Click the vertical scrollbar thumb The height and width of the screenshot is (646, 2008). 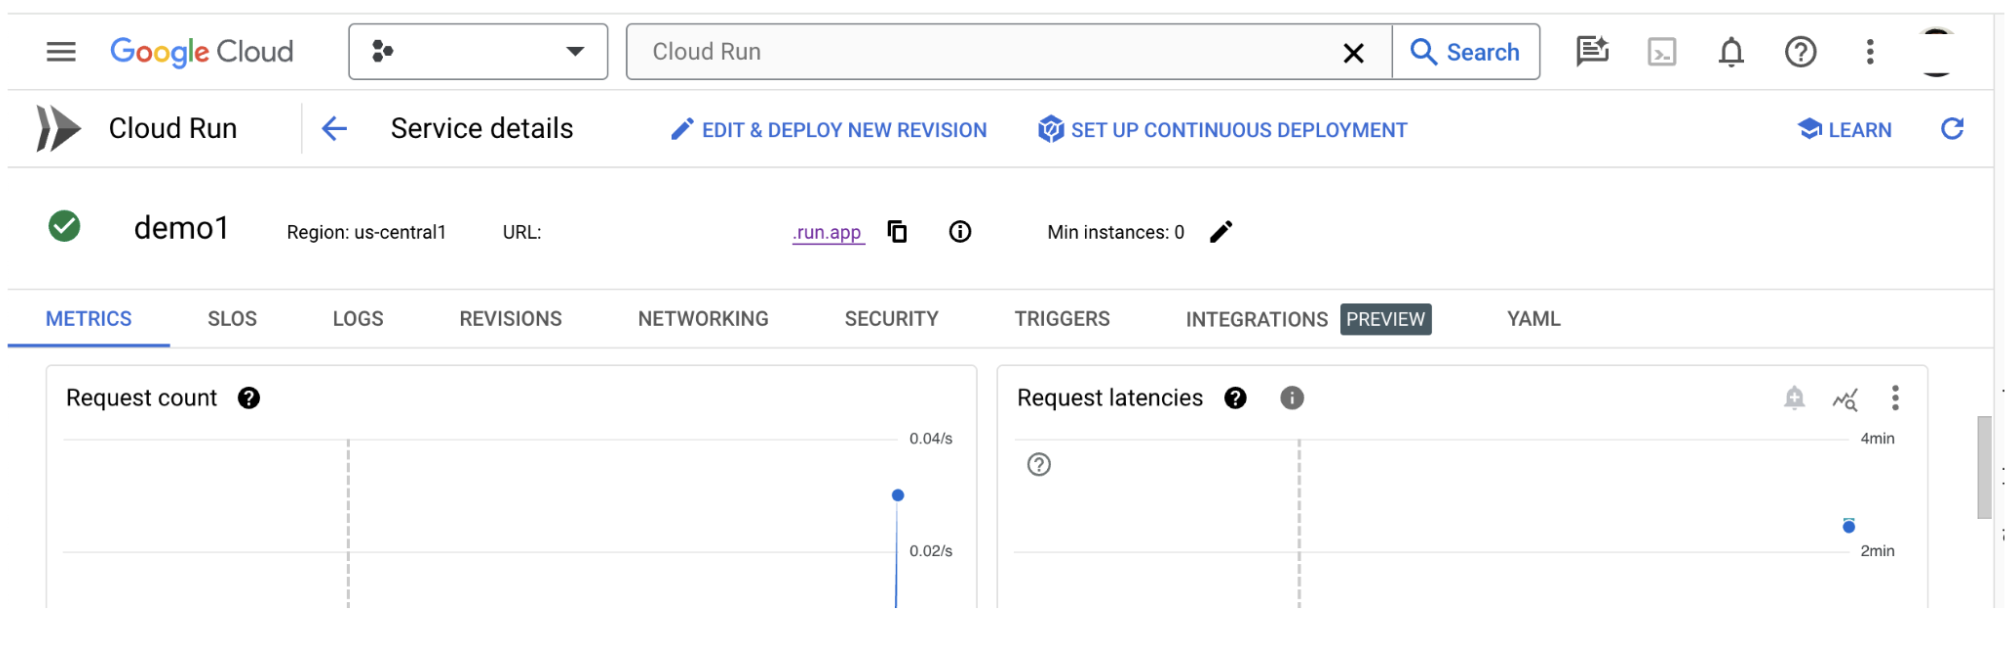click(x=1984, y=467)
